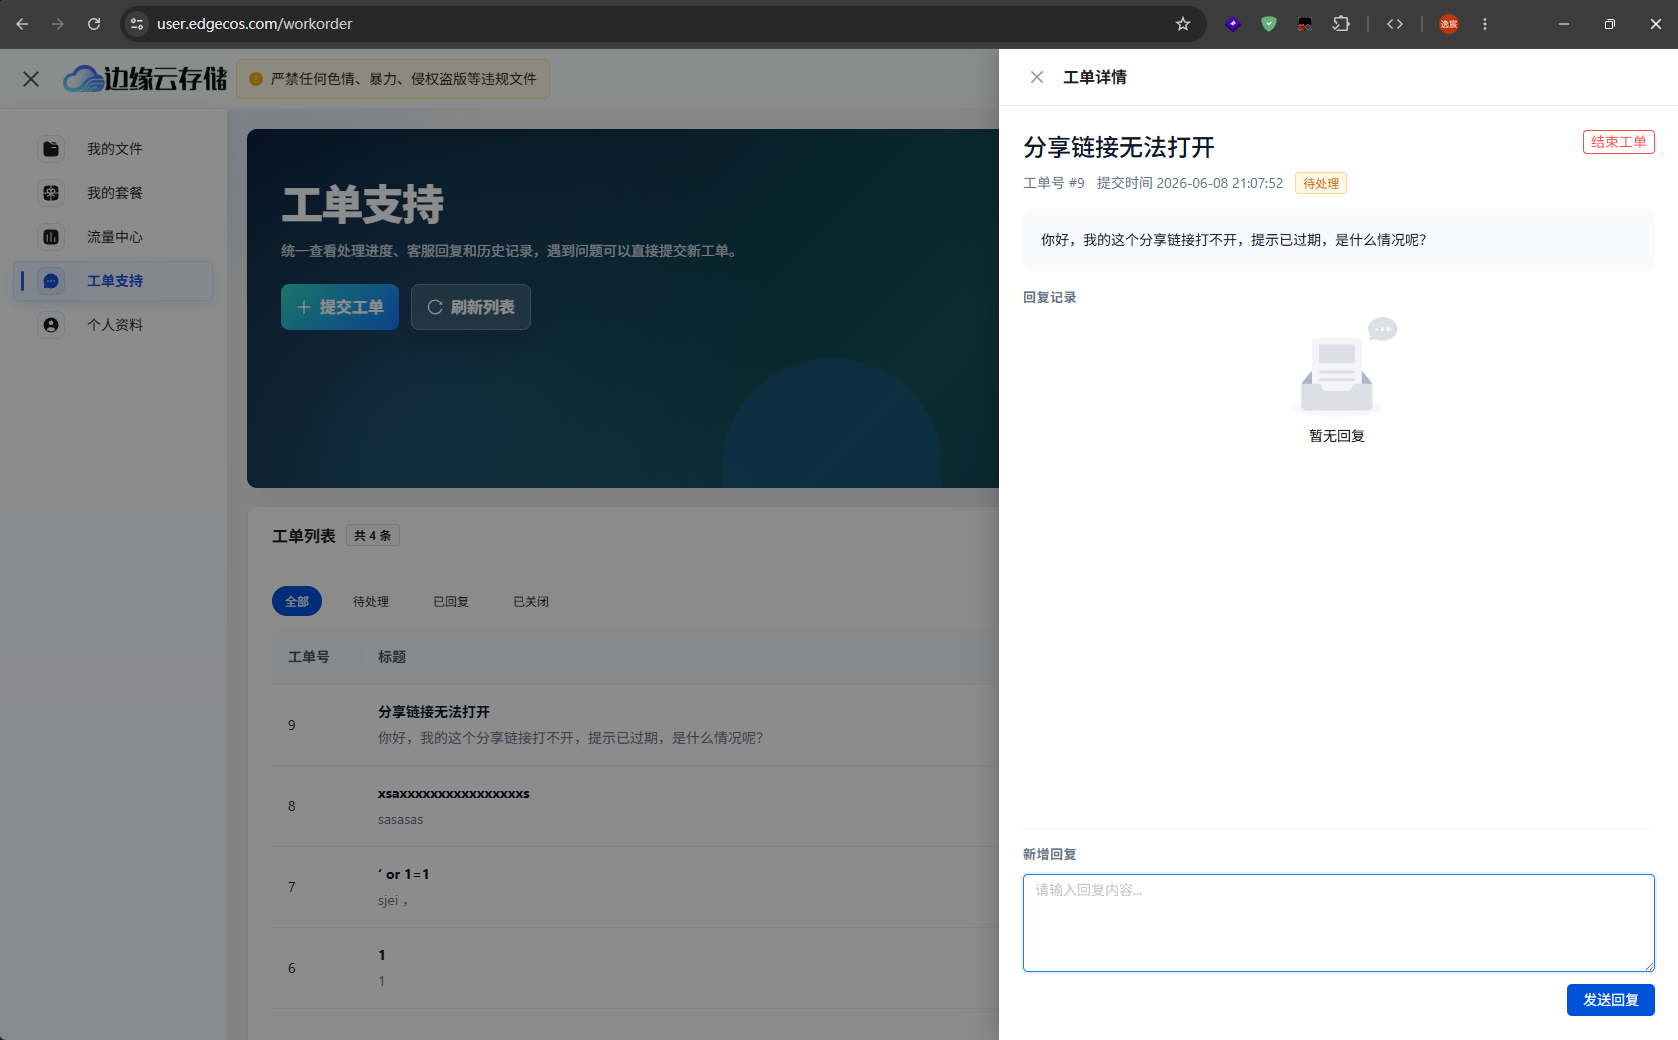Click the 结束工单 button
The image size is (1678, 1040).
tap(1618, 142)
